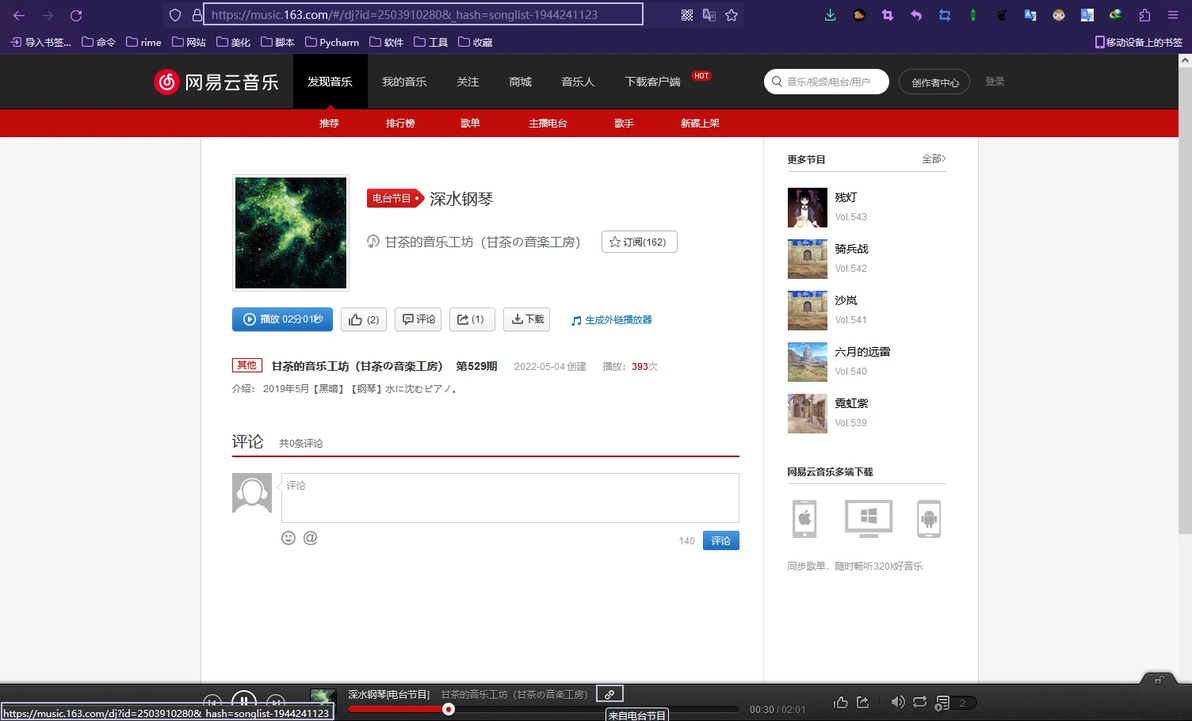
Task: Click the tracking protection shield icon
Action: (175, 15)
